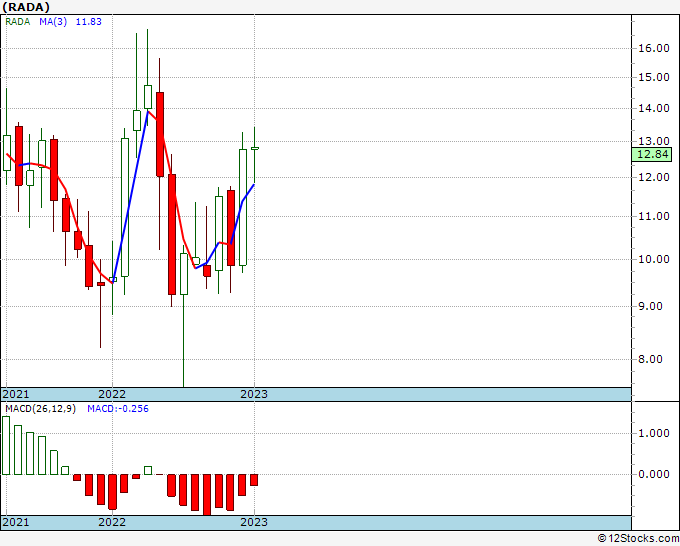Click the MACD:-0.256 value label
Screen dimensions: 680x546
tap(118, 409)
